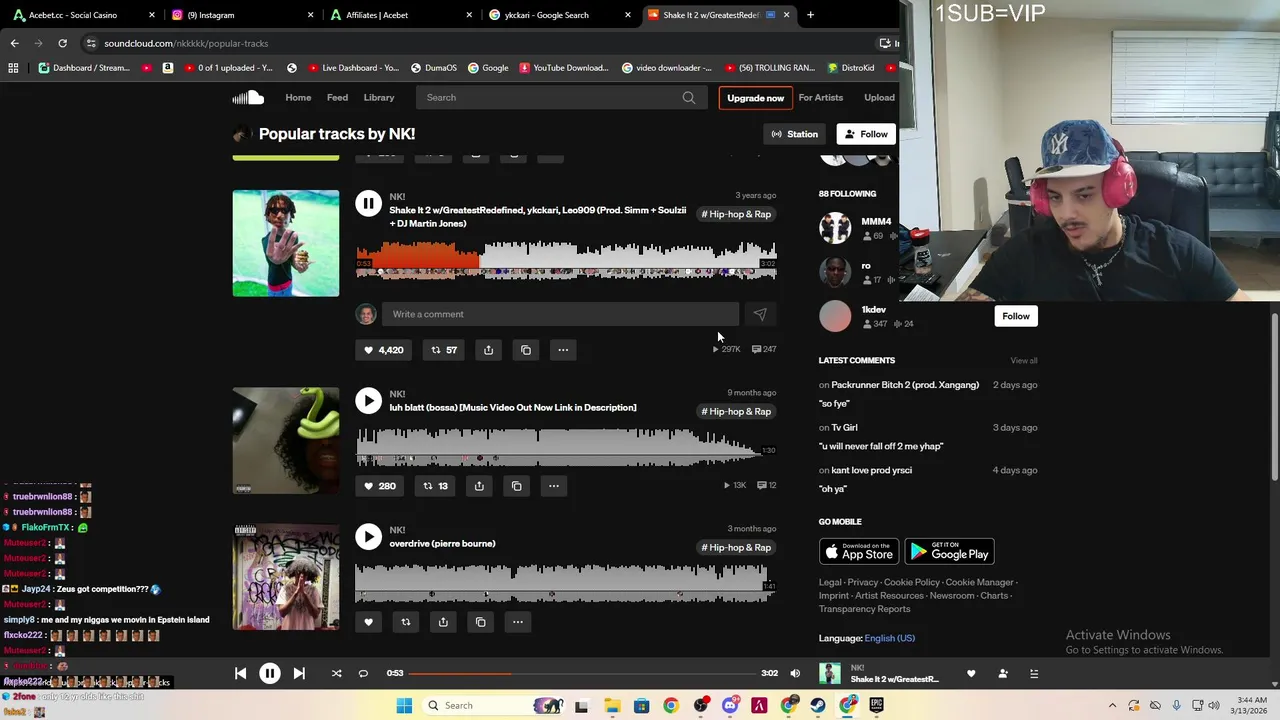This screenshot has width=1280, height=720.
Task: Like the now-playing track in player bar
Action: (x=970, y=674)
